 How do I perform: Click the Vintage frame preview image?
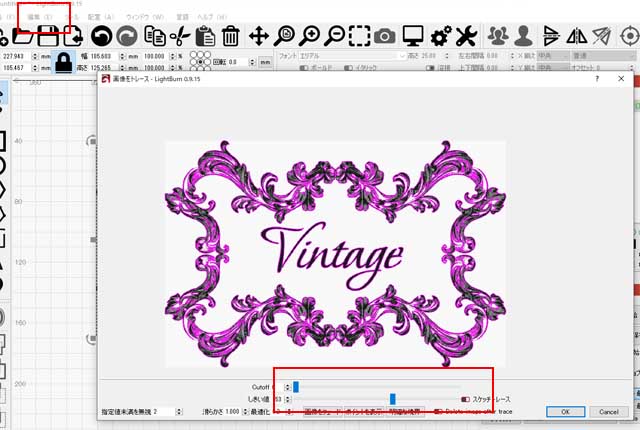point(336,254)
